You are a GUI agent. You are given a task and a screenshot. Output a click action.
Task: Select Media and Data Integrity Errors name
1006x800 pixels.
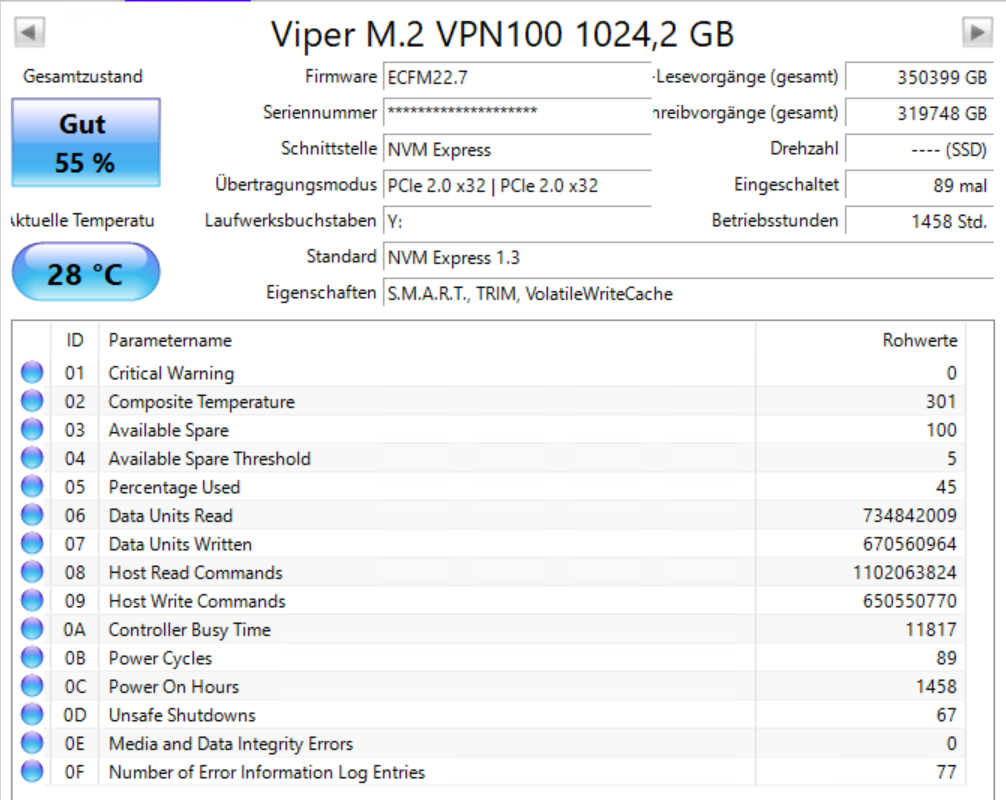[231, 744]
